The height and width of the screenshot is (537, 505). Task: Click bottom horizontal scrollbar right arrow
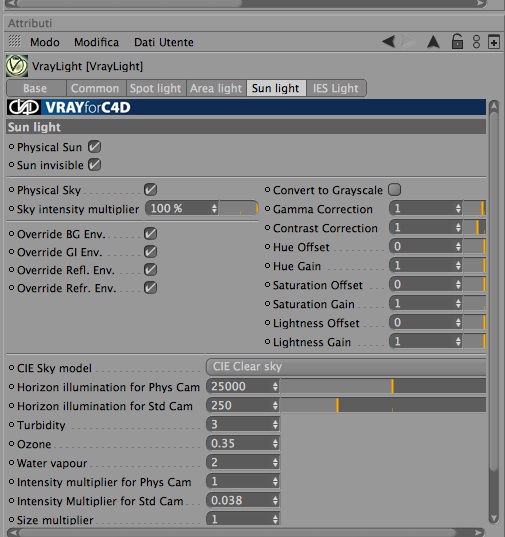tap(479, 533)
